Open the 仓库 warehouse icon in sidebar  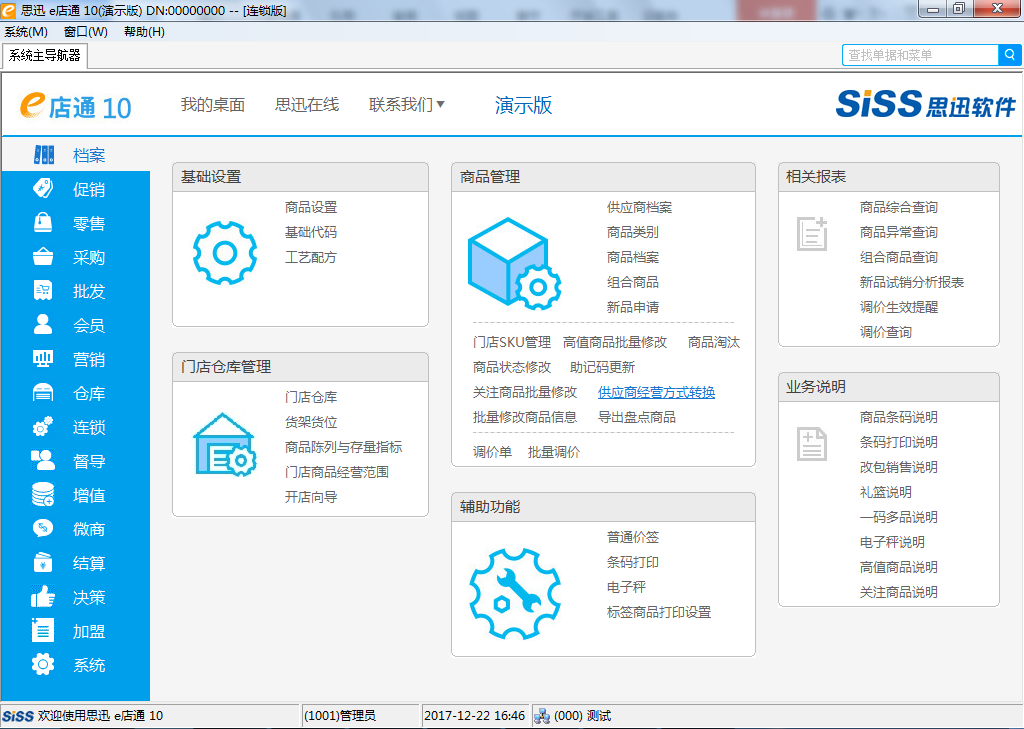tap(43, 393)
